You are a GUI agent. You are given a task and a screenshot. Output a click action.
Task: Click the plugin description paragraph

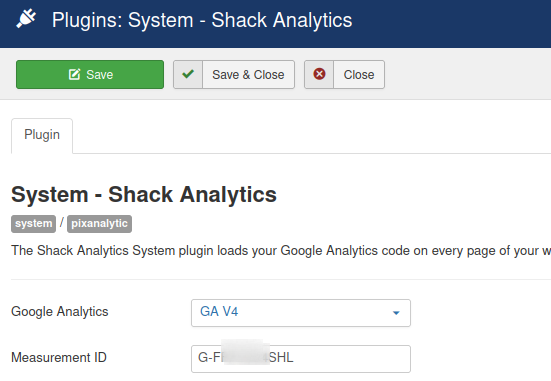click(x=281, y=251)
